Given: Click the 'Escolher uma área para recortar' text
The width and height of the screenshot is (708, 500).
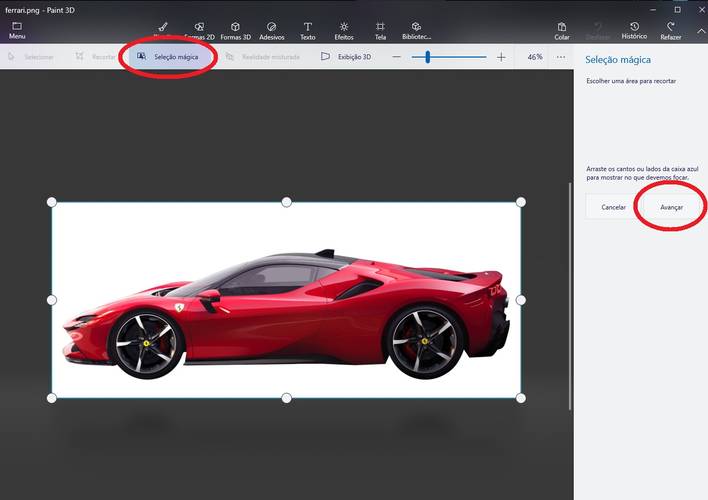Looking at the screenshot, I should point(631,81).
